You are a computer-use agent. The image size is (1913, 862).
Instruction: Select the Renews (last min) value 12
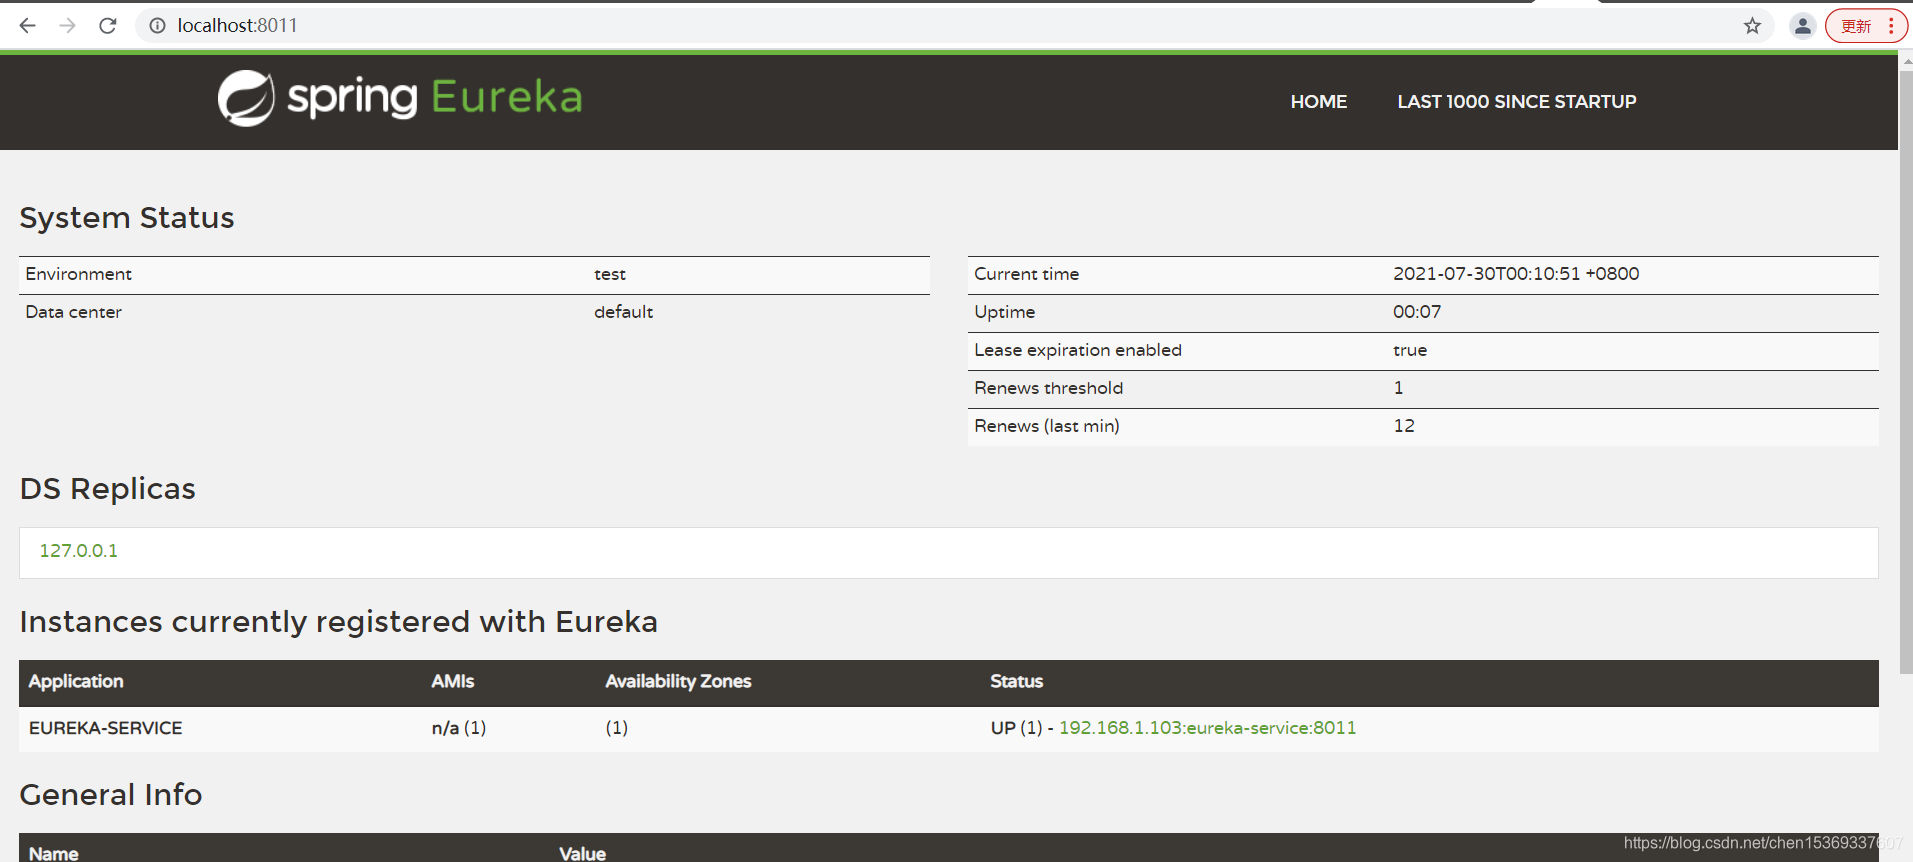1403,426
